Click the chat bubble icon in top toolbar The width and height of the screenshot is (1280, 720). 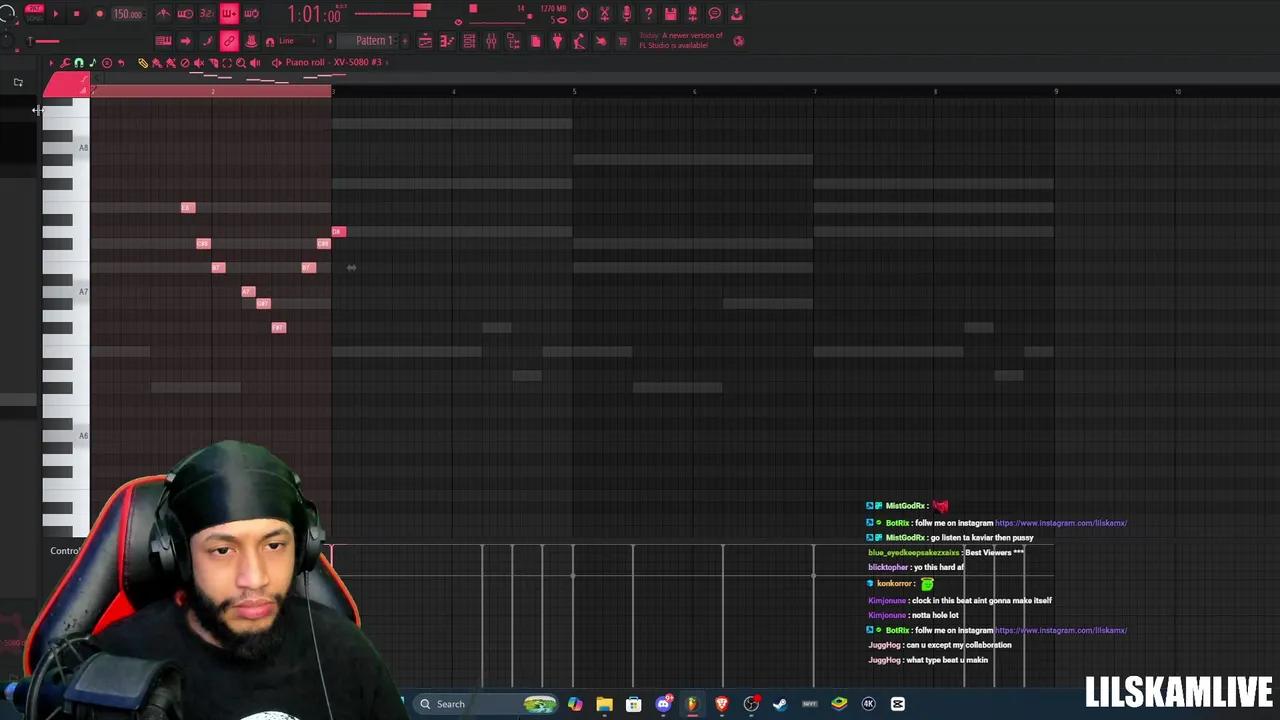pyautogui.click(x=714, y=13)
